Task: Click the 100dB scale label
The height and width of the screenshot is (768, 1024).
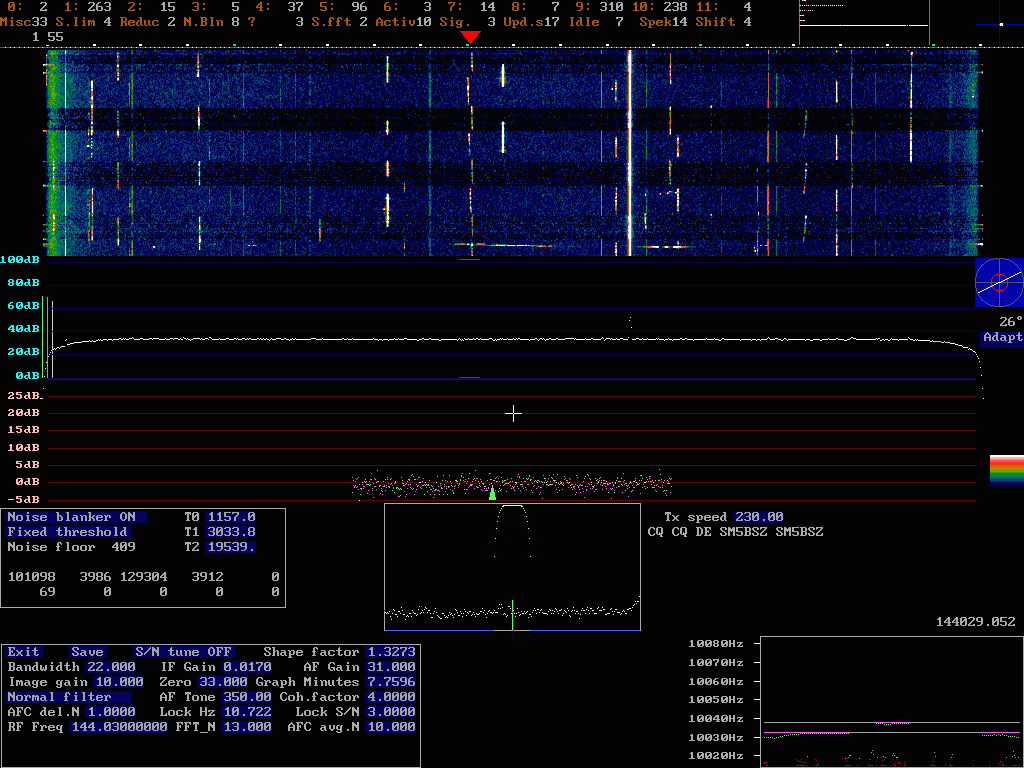Action: click(x=20, y=260)
